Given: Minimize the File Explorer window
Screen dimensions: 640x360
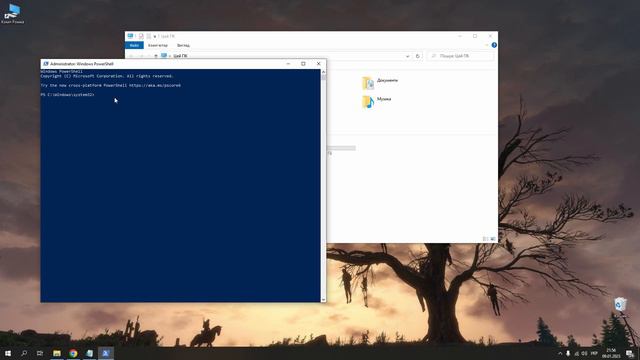Looking at the screenshot, I should pyautogui.click(x=460, y=36).
